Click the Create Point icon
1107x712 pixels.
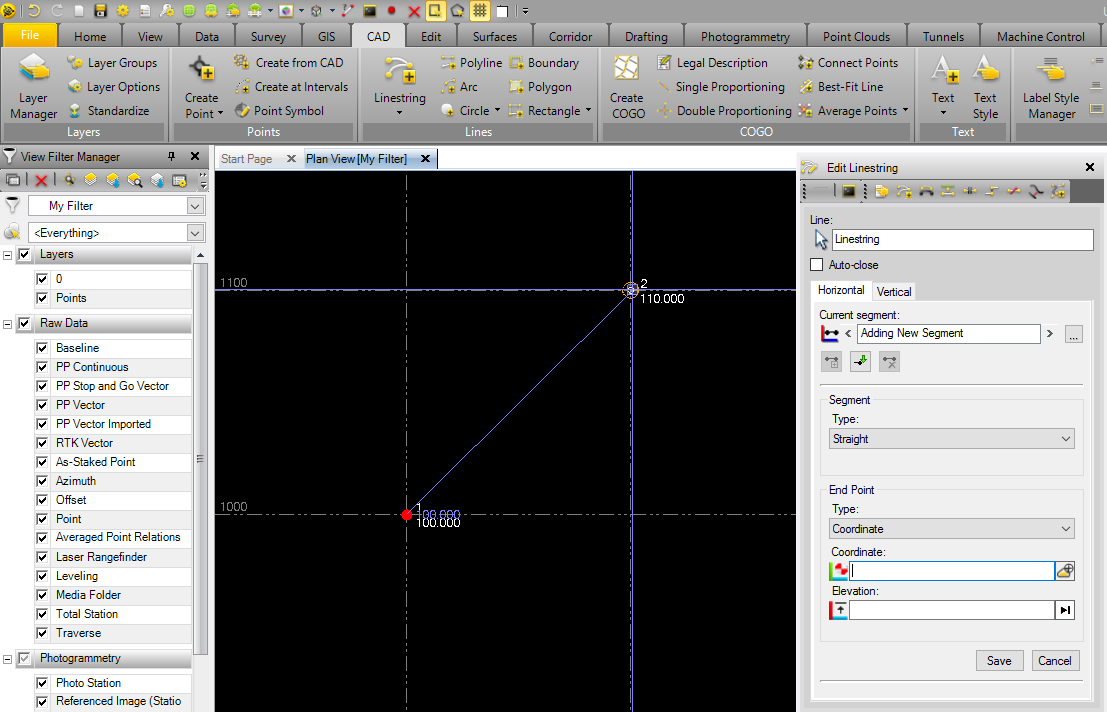[202, 87]
